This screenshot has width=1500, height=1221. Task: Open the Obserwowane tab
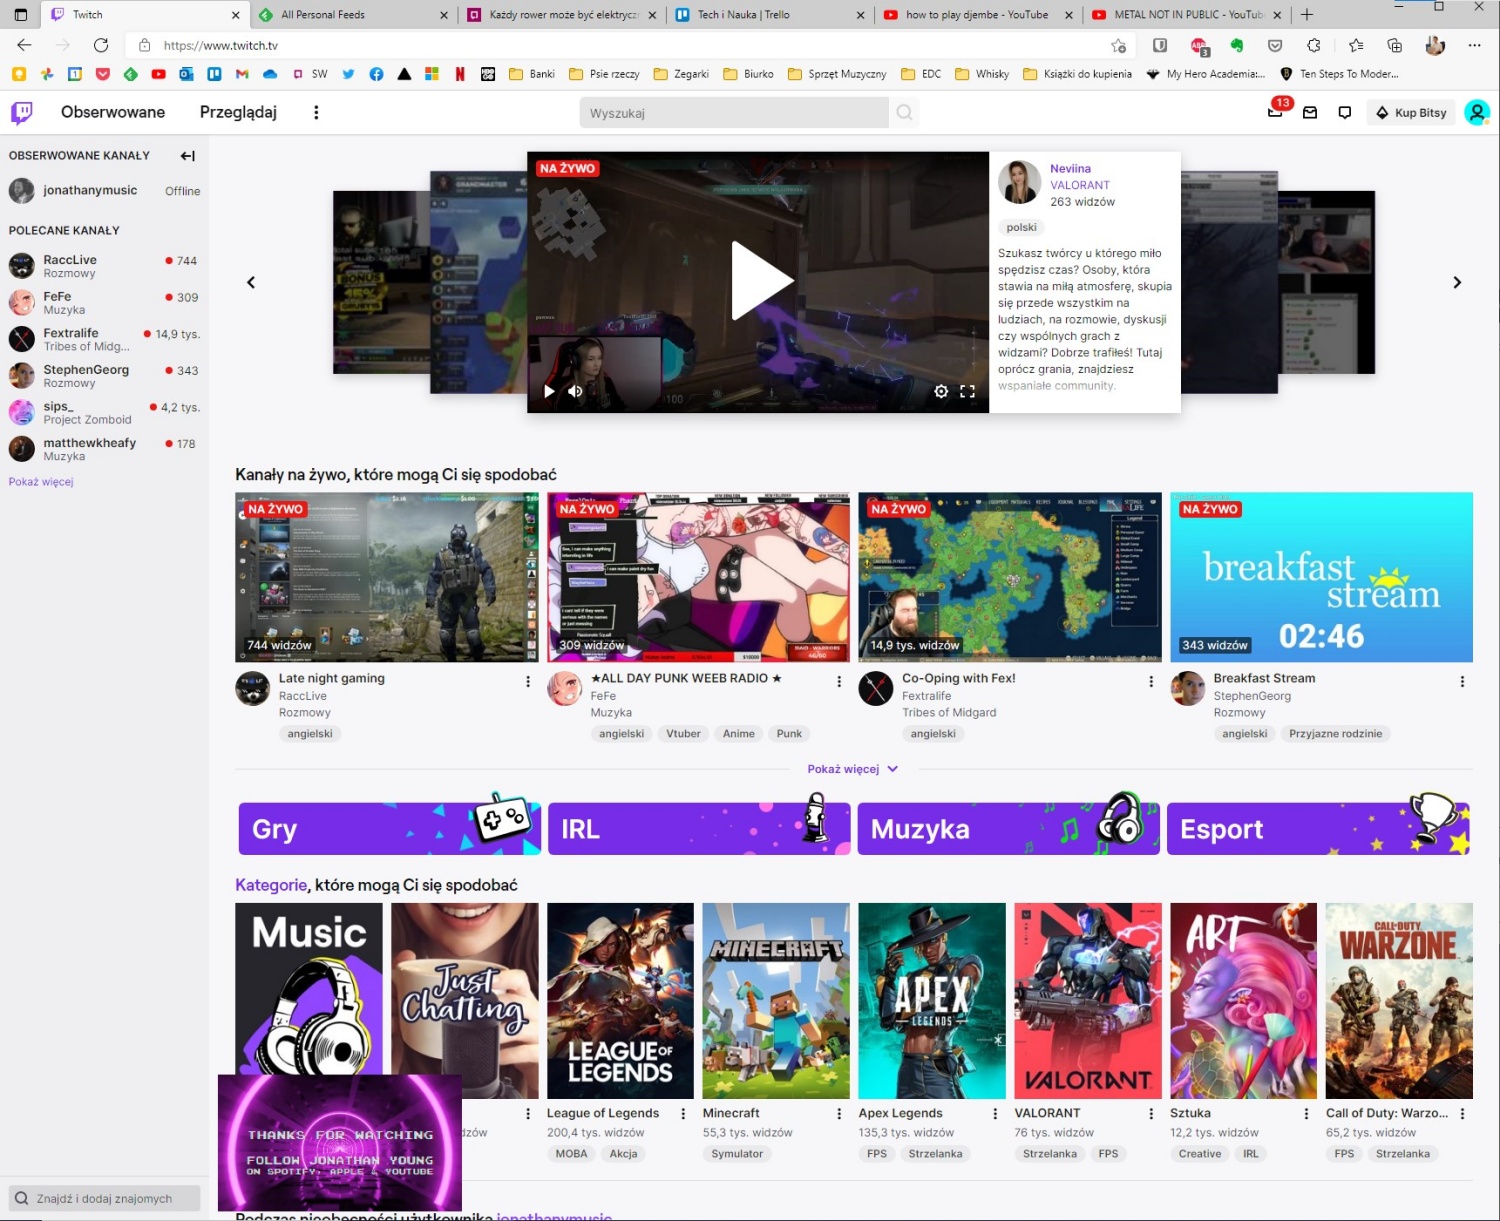click(x=113, y=112)
